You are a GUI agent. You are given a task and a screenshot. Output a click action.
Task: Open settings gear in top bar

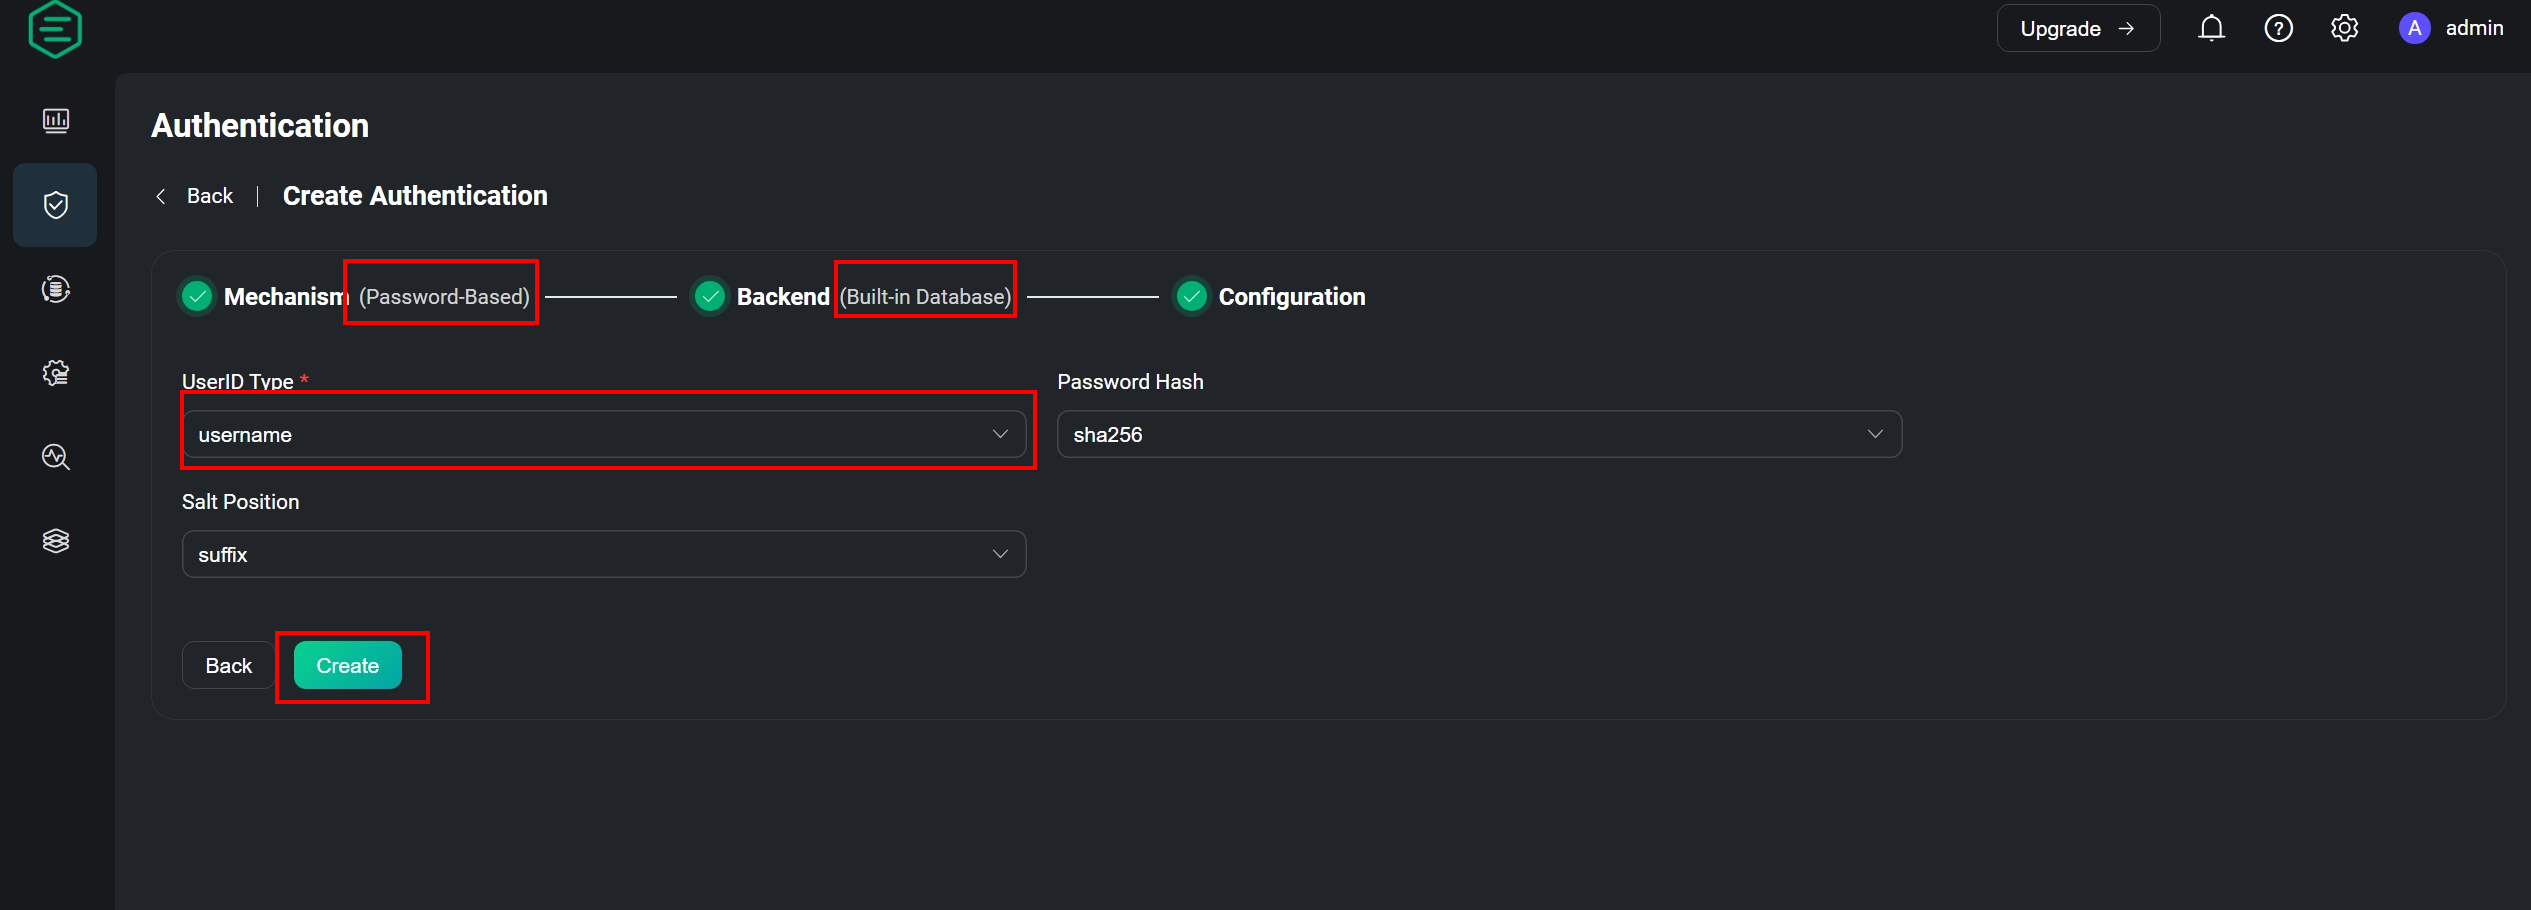click(2344, 28)
